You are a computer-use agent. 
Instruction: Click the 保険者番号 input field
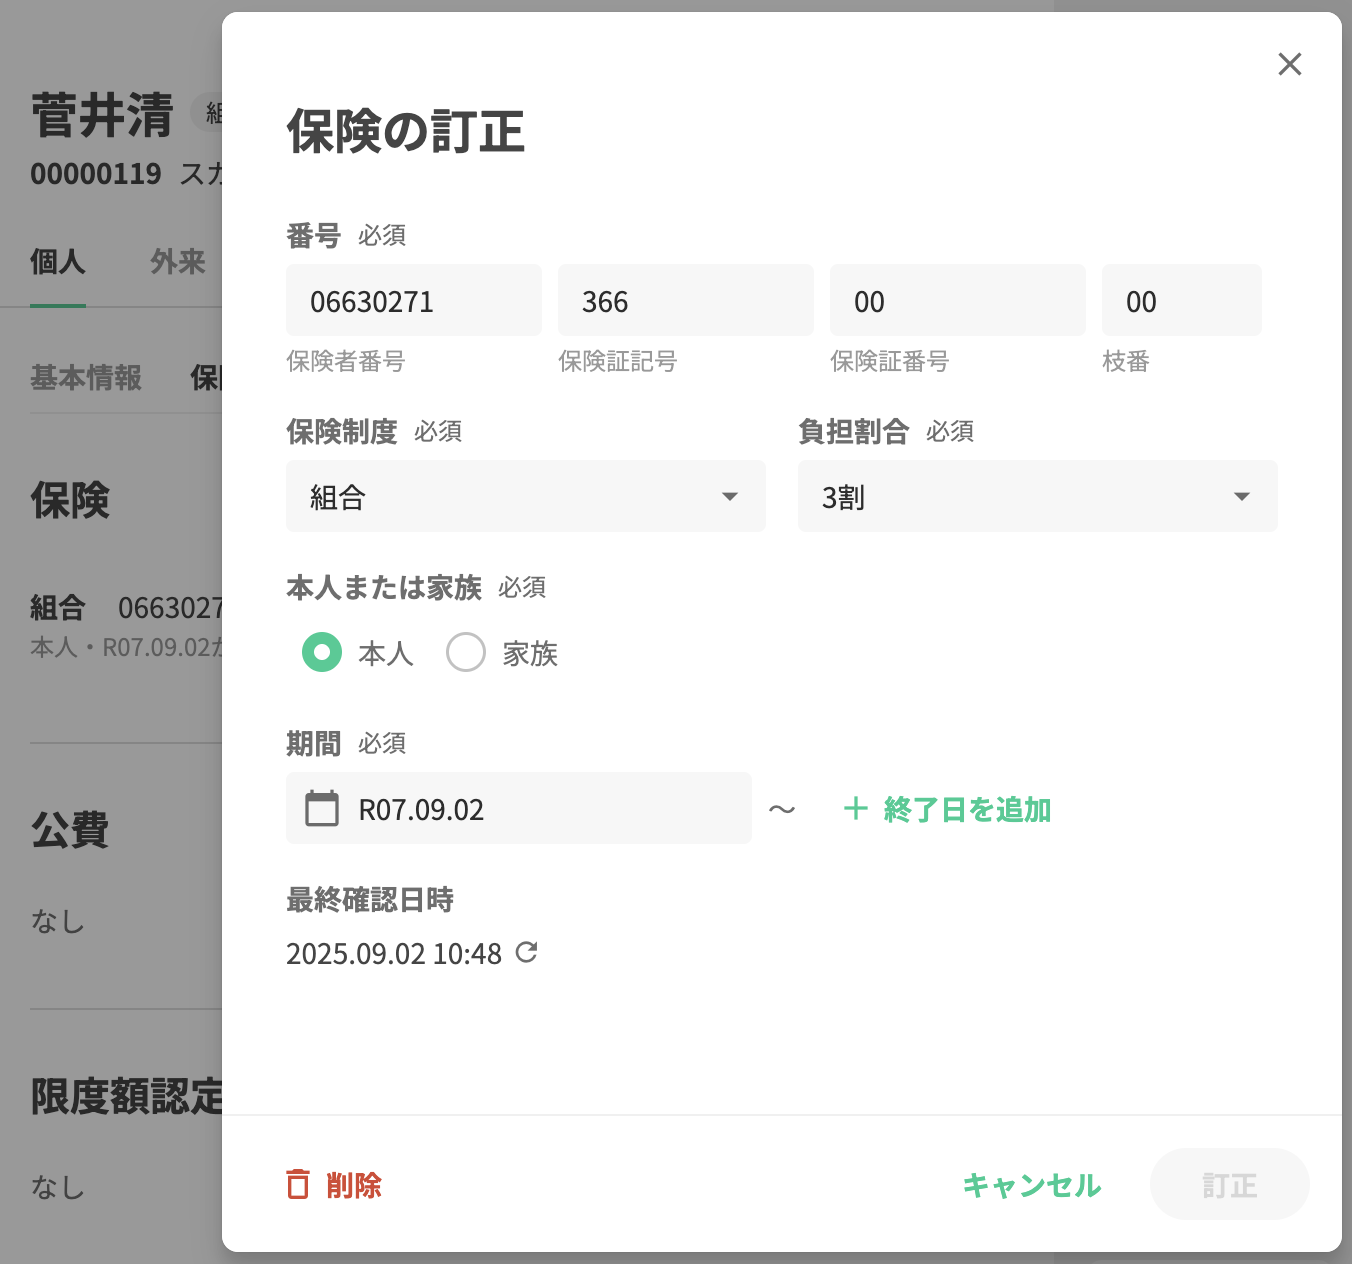pos(414,301)
